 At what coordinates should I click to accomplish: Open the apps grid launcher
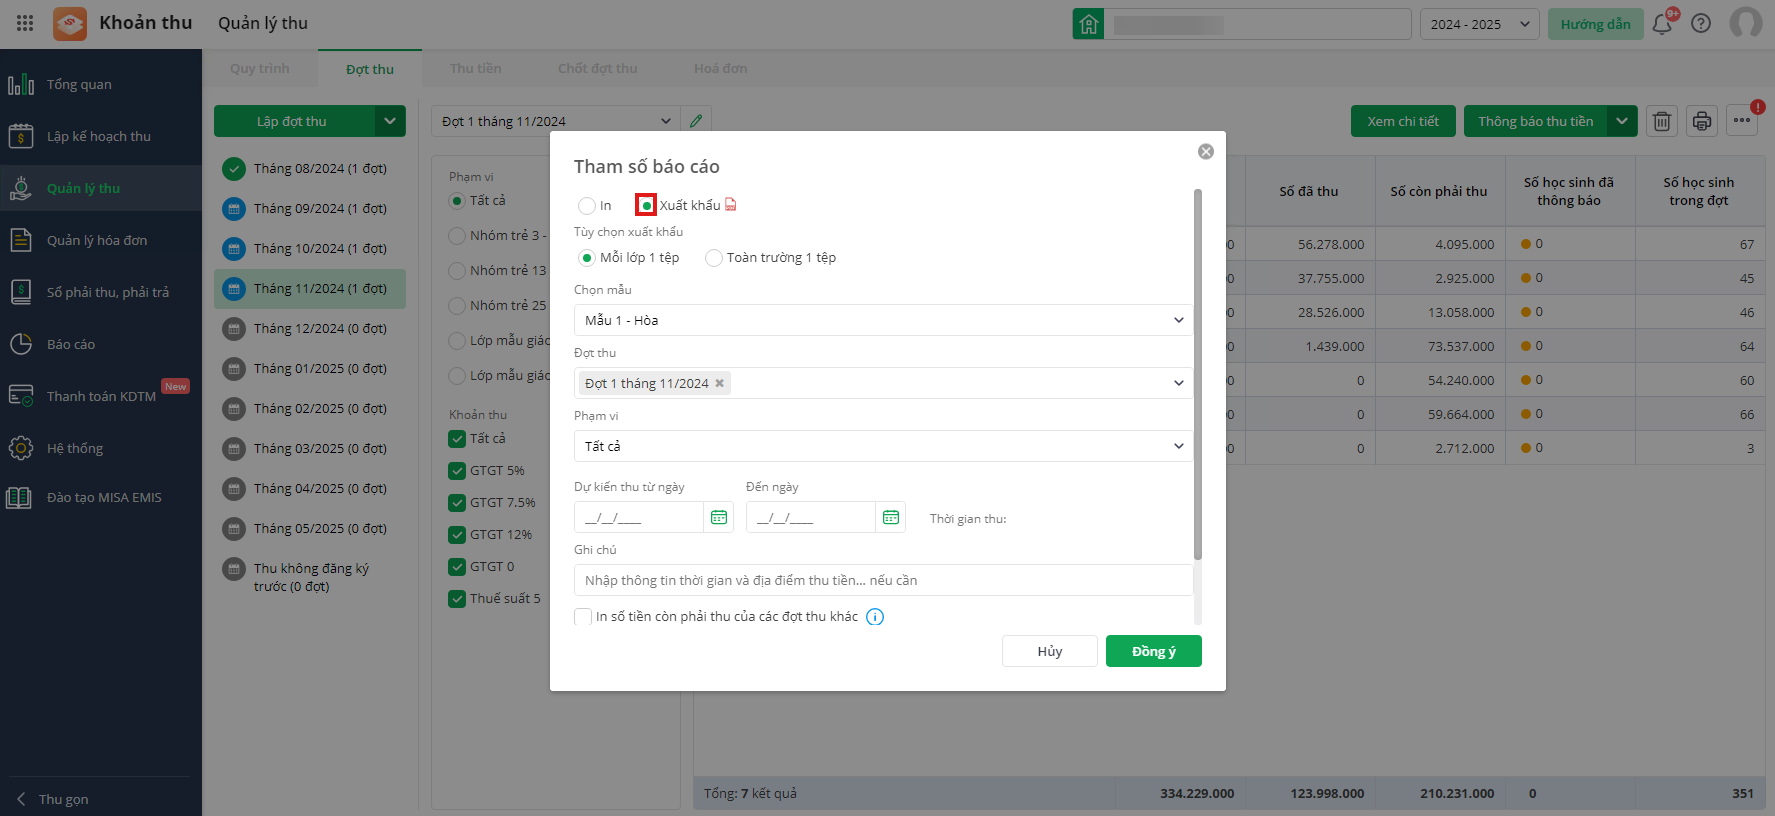point(25,23)
